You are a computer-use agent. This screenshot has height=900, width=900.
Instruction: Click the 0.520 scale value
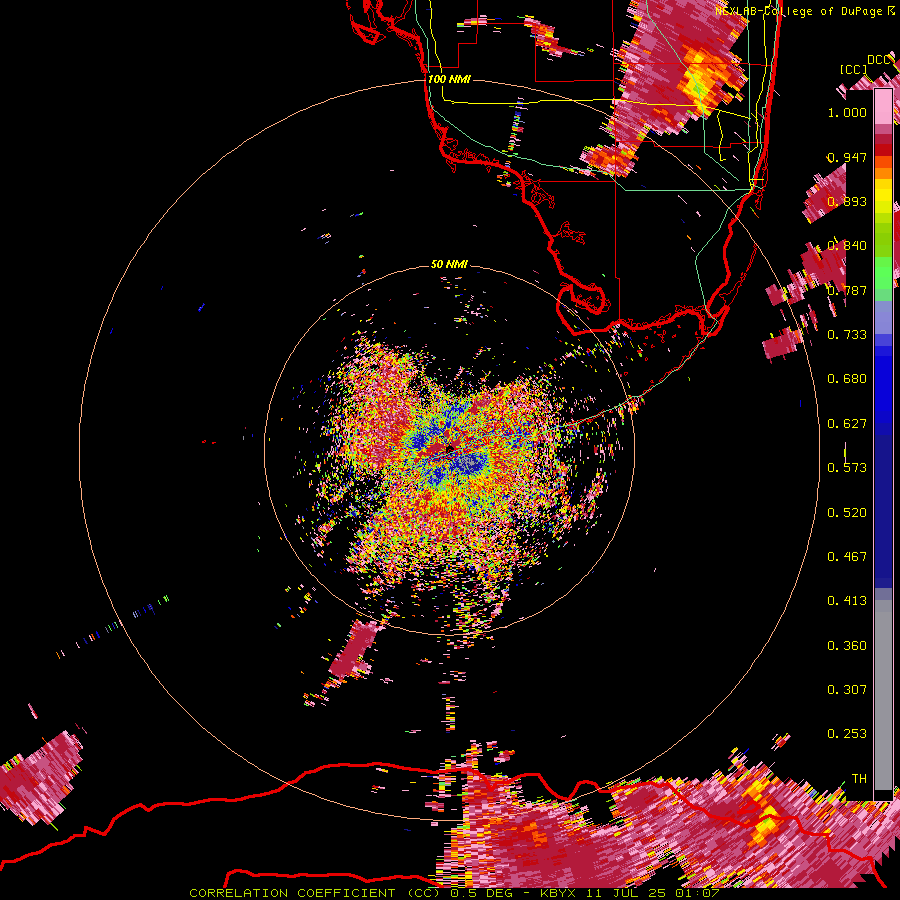847,513
